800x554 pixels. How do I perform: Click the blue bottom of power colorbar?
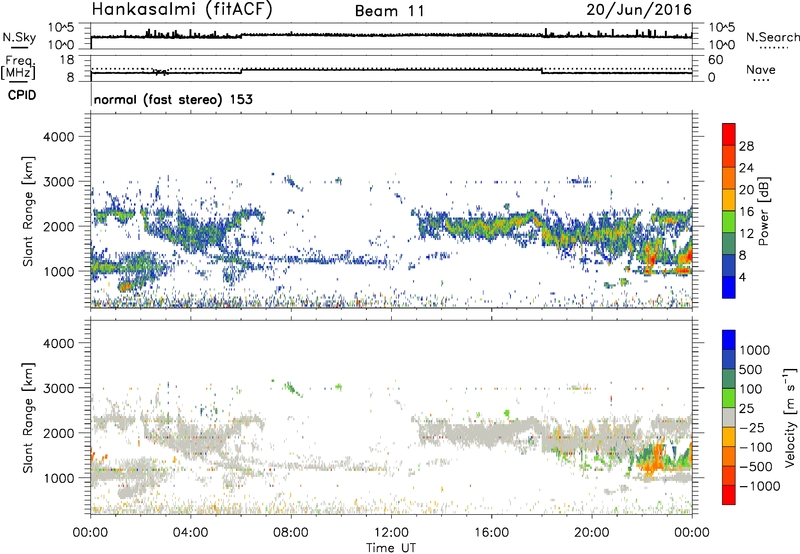pos(729,287)
